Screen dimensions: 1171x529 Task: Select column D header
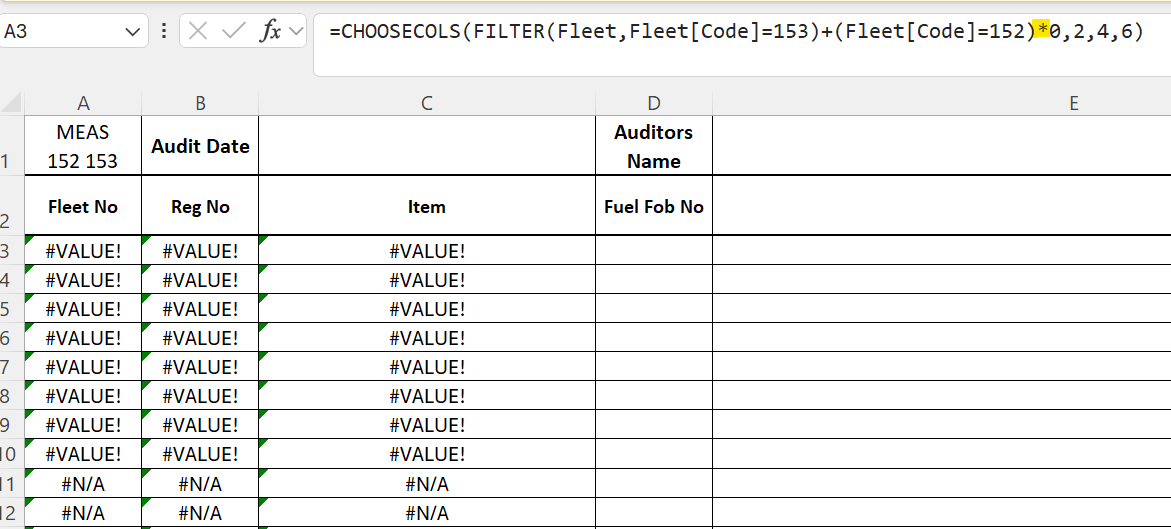(x=654, y=104)
